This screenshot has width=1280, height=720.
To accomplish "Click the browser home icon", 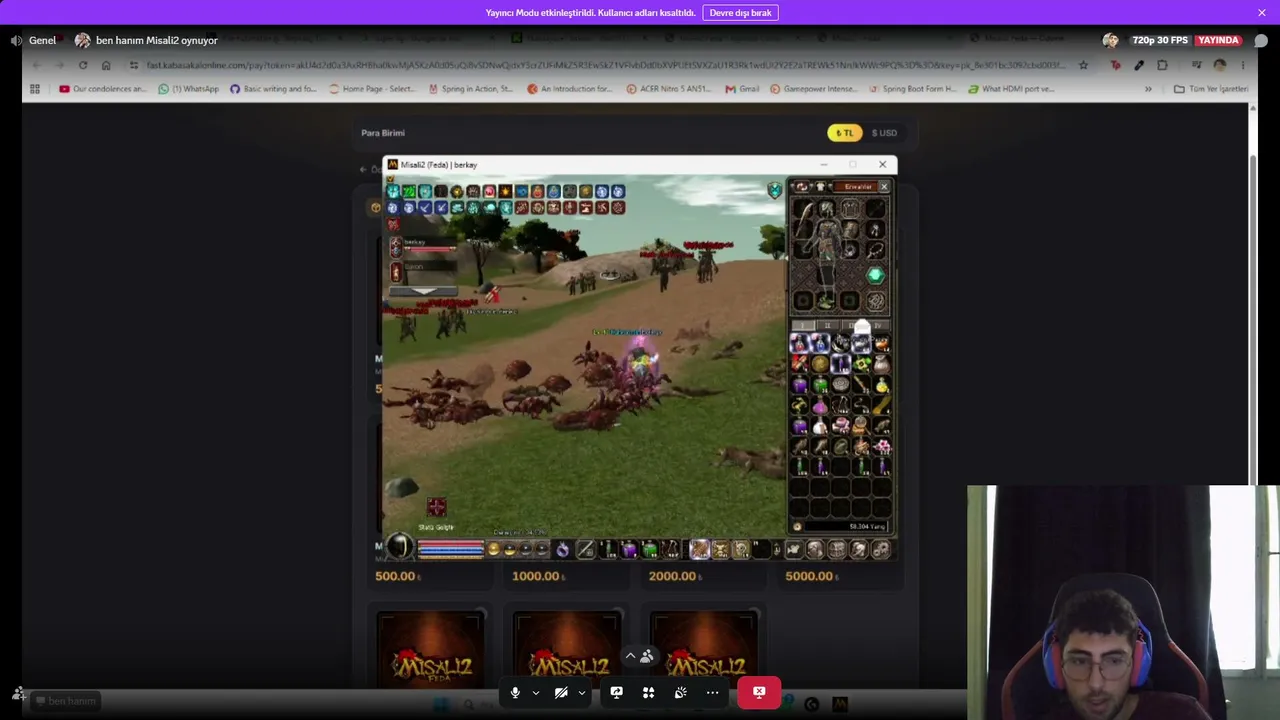I will (x=106, y=65).
